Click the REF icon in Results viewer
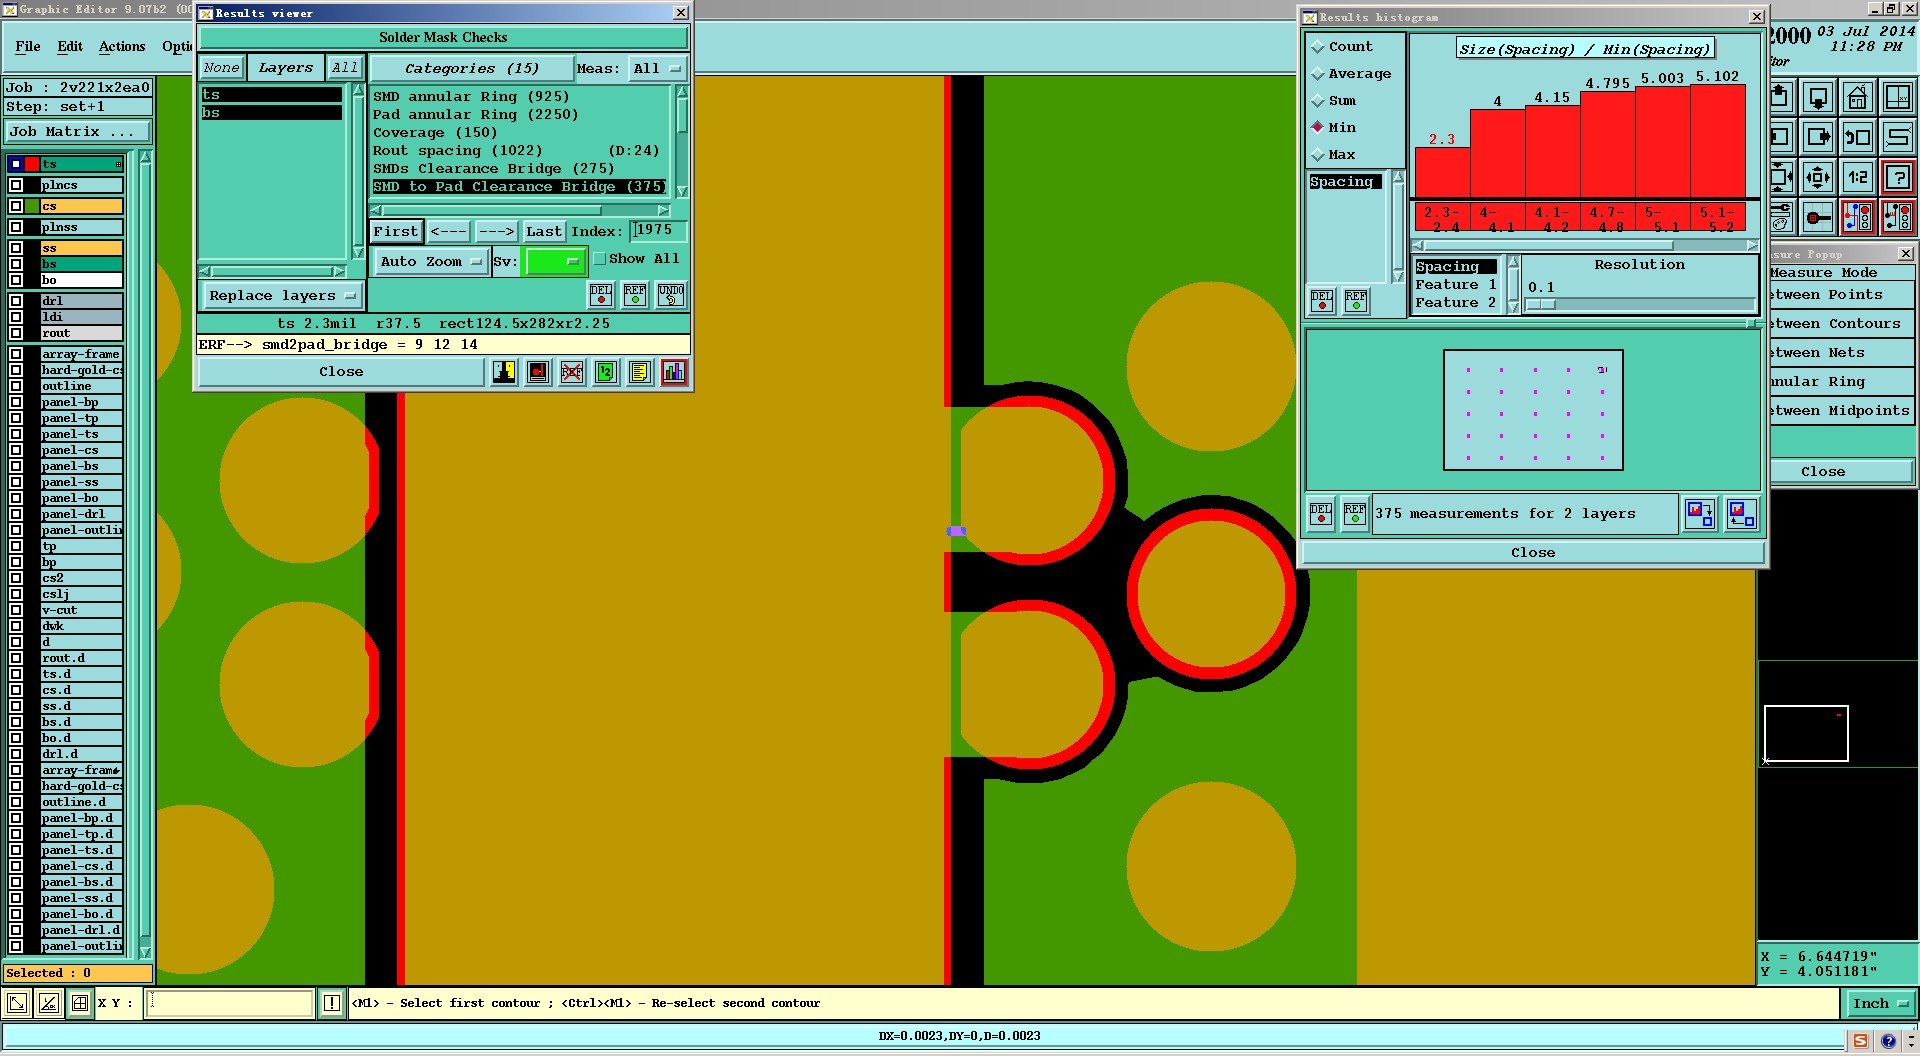This screenshot has height=1056, width=1920. tap(635, 295)
